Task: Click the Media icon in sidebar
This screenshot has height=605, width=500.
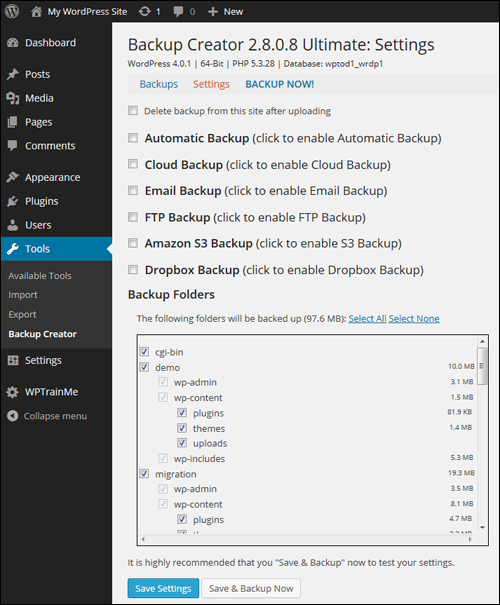Action: 13,98
